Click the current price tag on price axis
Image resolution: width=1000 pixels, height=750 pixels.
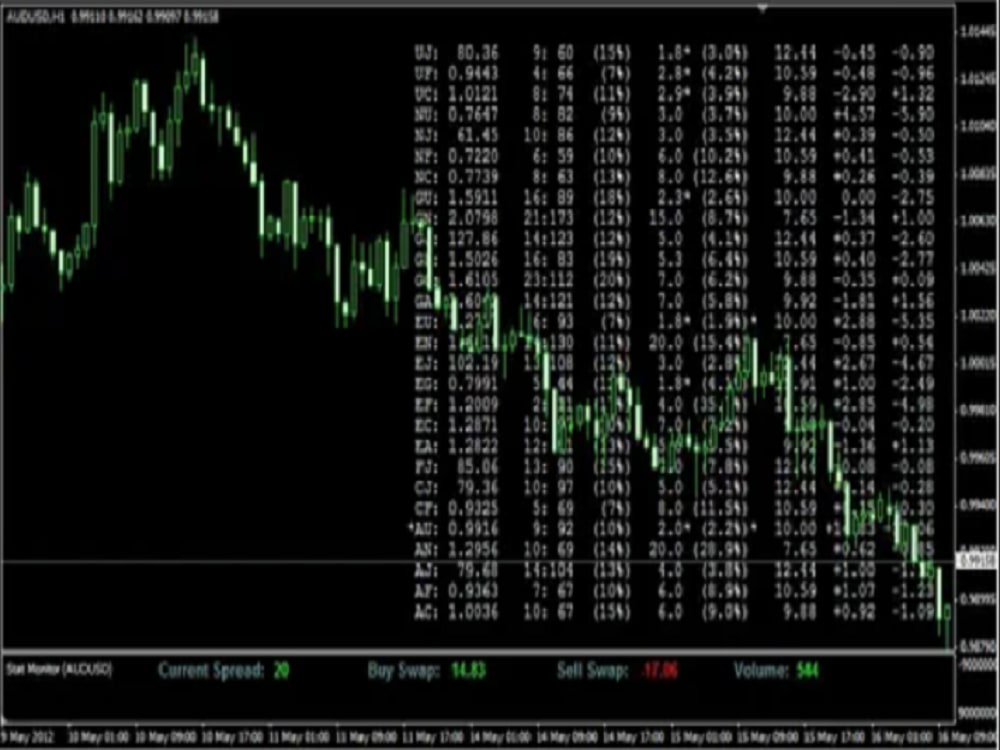pyautogui.click(x=978, y=561)
